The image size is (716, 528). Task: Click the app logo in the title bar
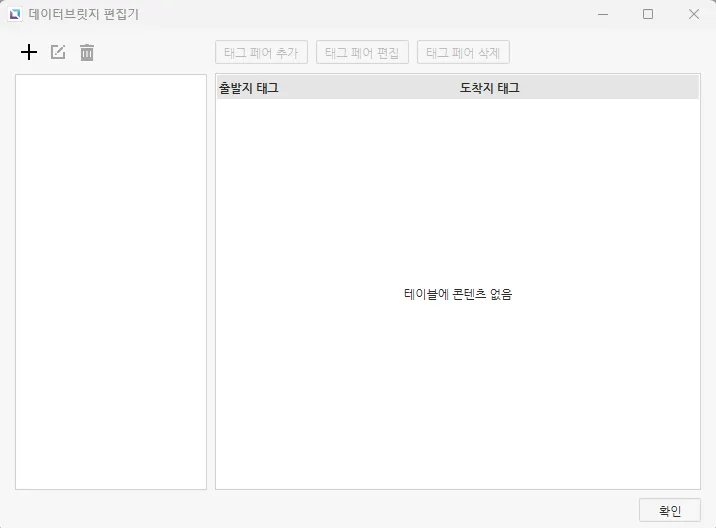point(15,14)
